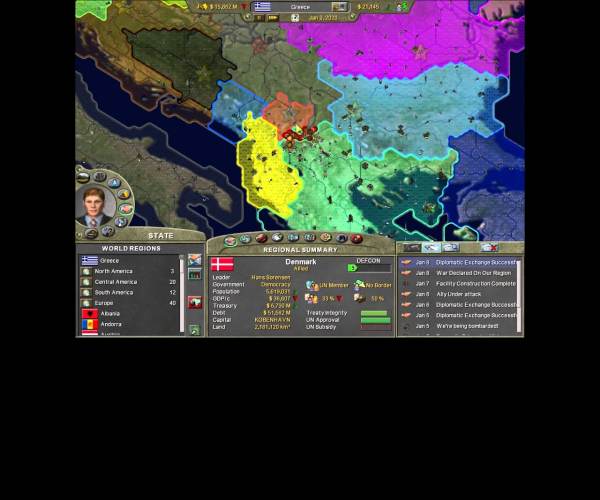Click the last red round icon above Regional Summary
Viewport: 600px width, 500px height.
357,239
